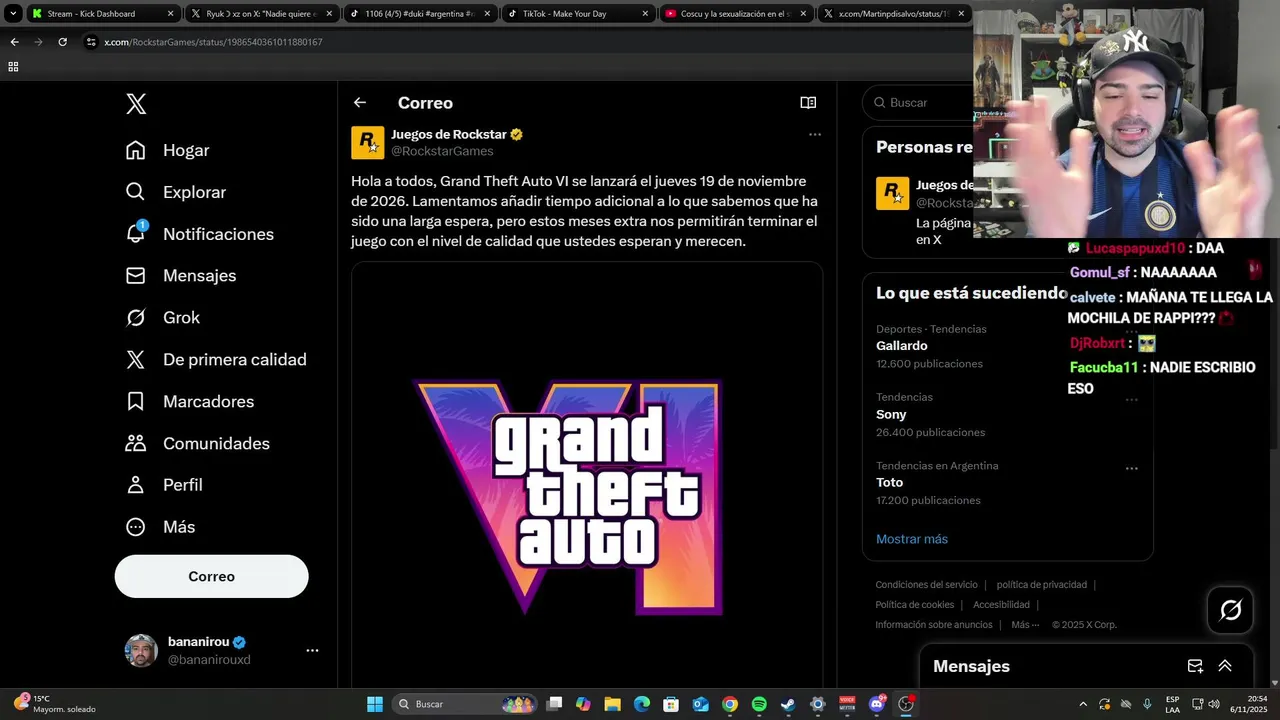Viewport: 1280px width, 720px height.
Task: Switch to the Ryuk X post tab
Action: [x=261, y=14]
